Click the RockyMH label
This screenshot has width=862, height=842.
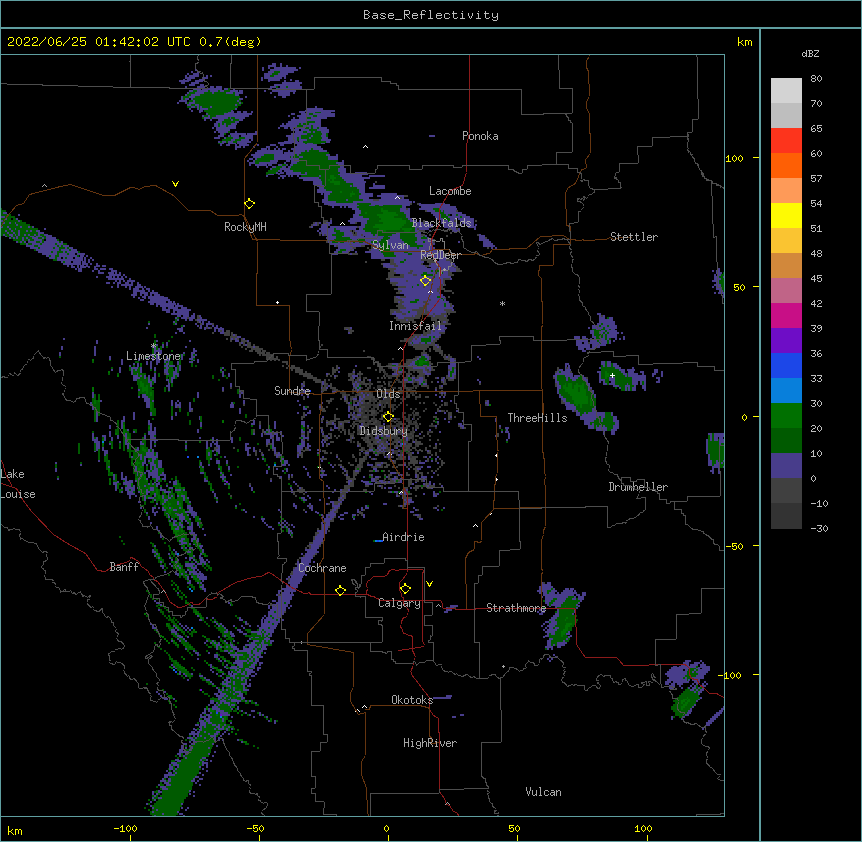245,227
